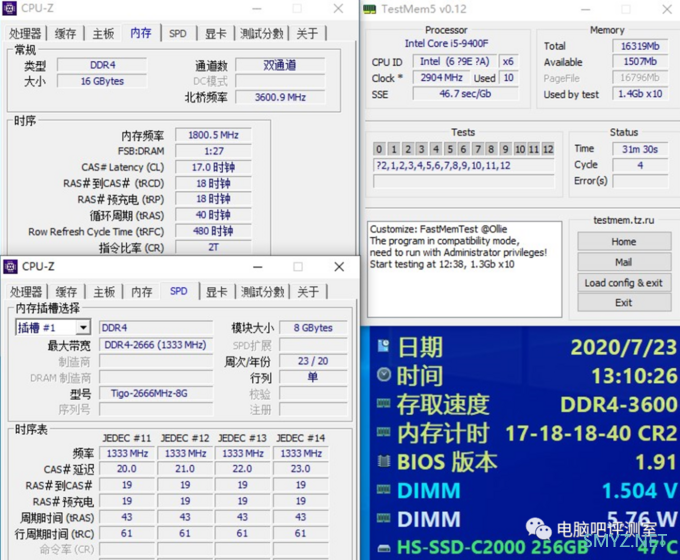The height and width of the screenshot is (560, 680).
Task: Open the 处理器 tab in lower CPU-Z window
Action: coord(26,291)
